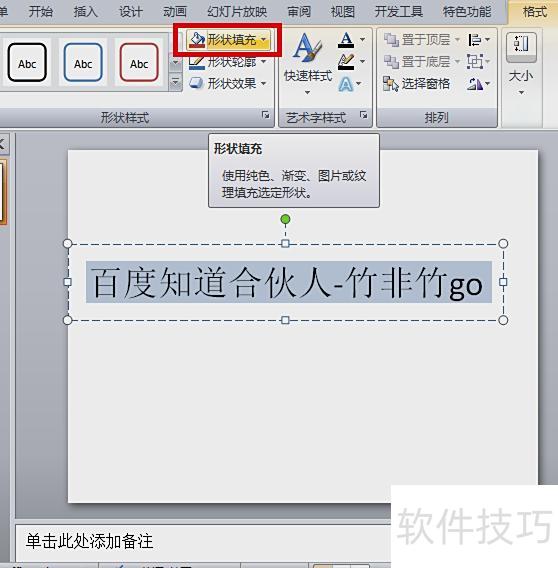Apply the red outline Abc shape style
Image resolution: width=558 pixels, height=568 pixels.
tap(139, 62)
